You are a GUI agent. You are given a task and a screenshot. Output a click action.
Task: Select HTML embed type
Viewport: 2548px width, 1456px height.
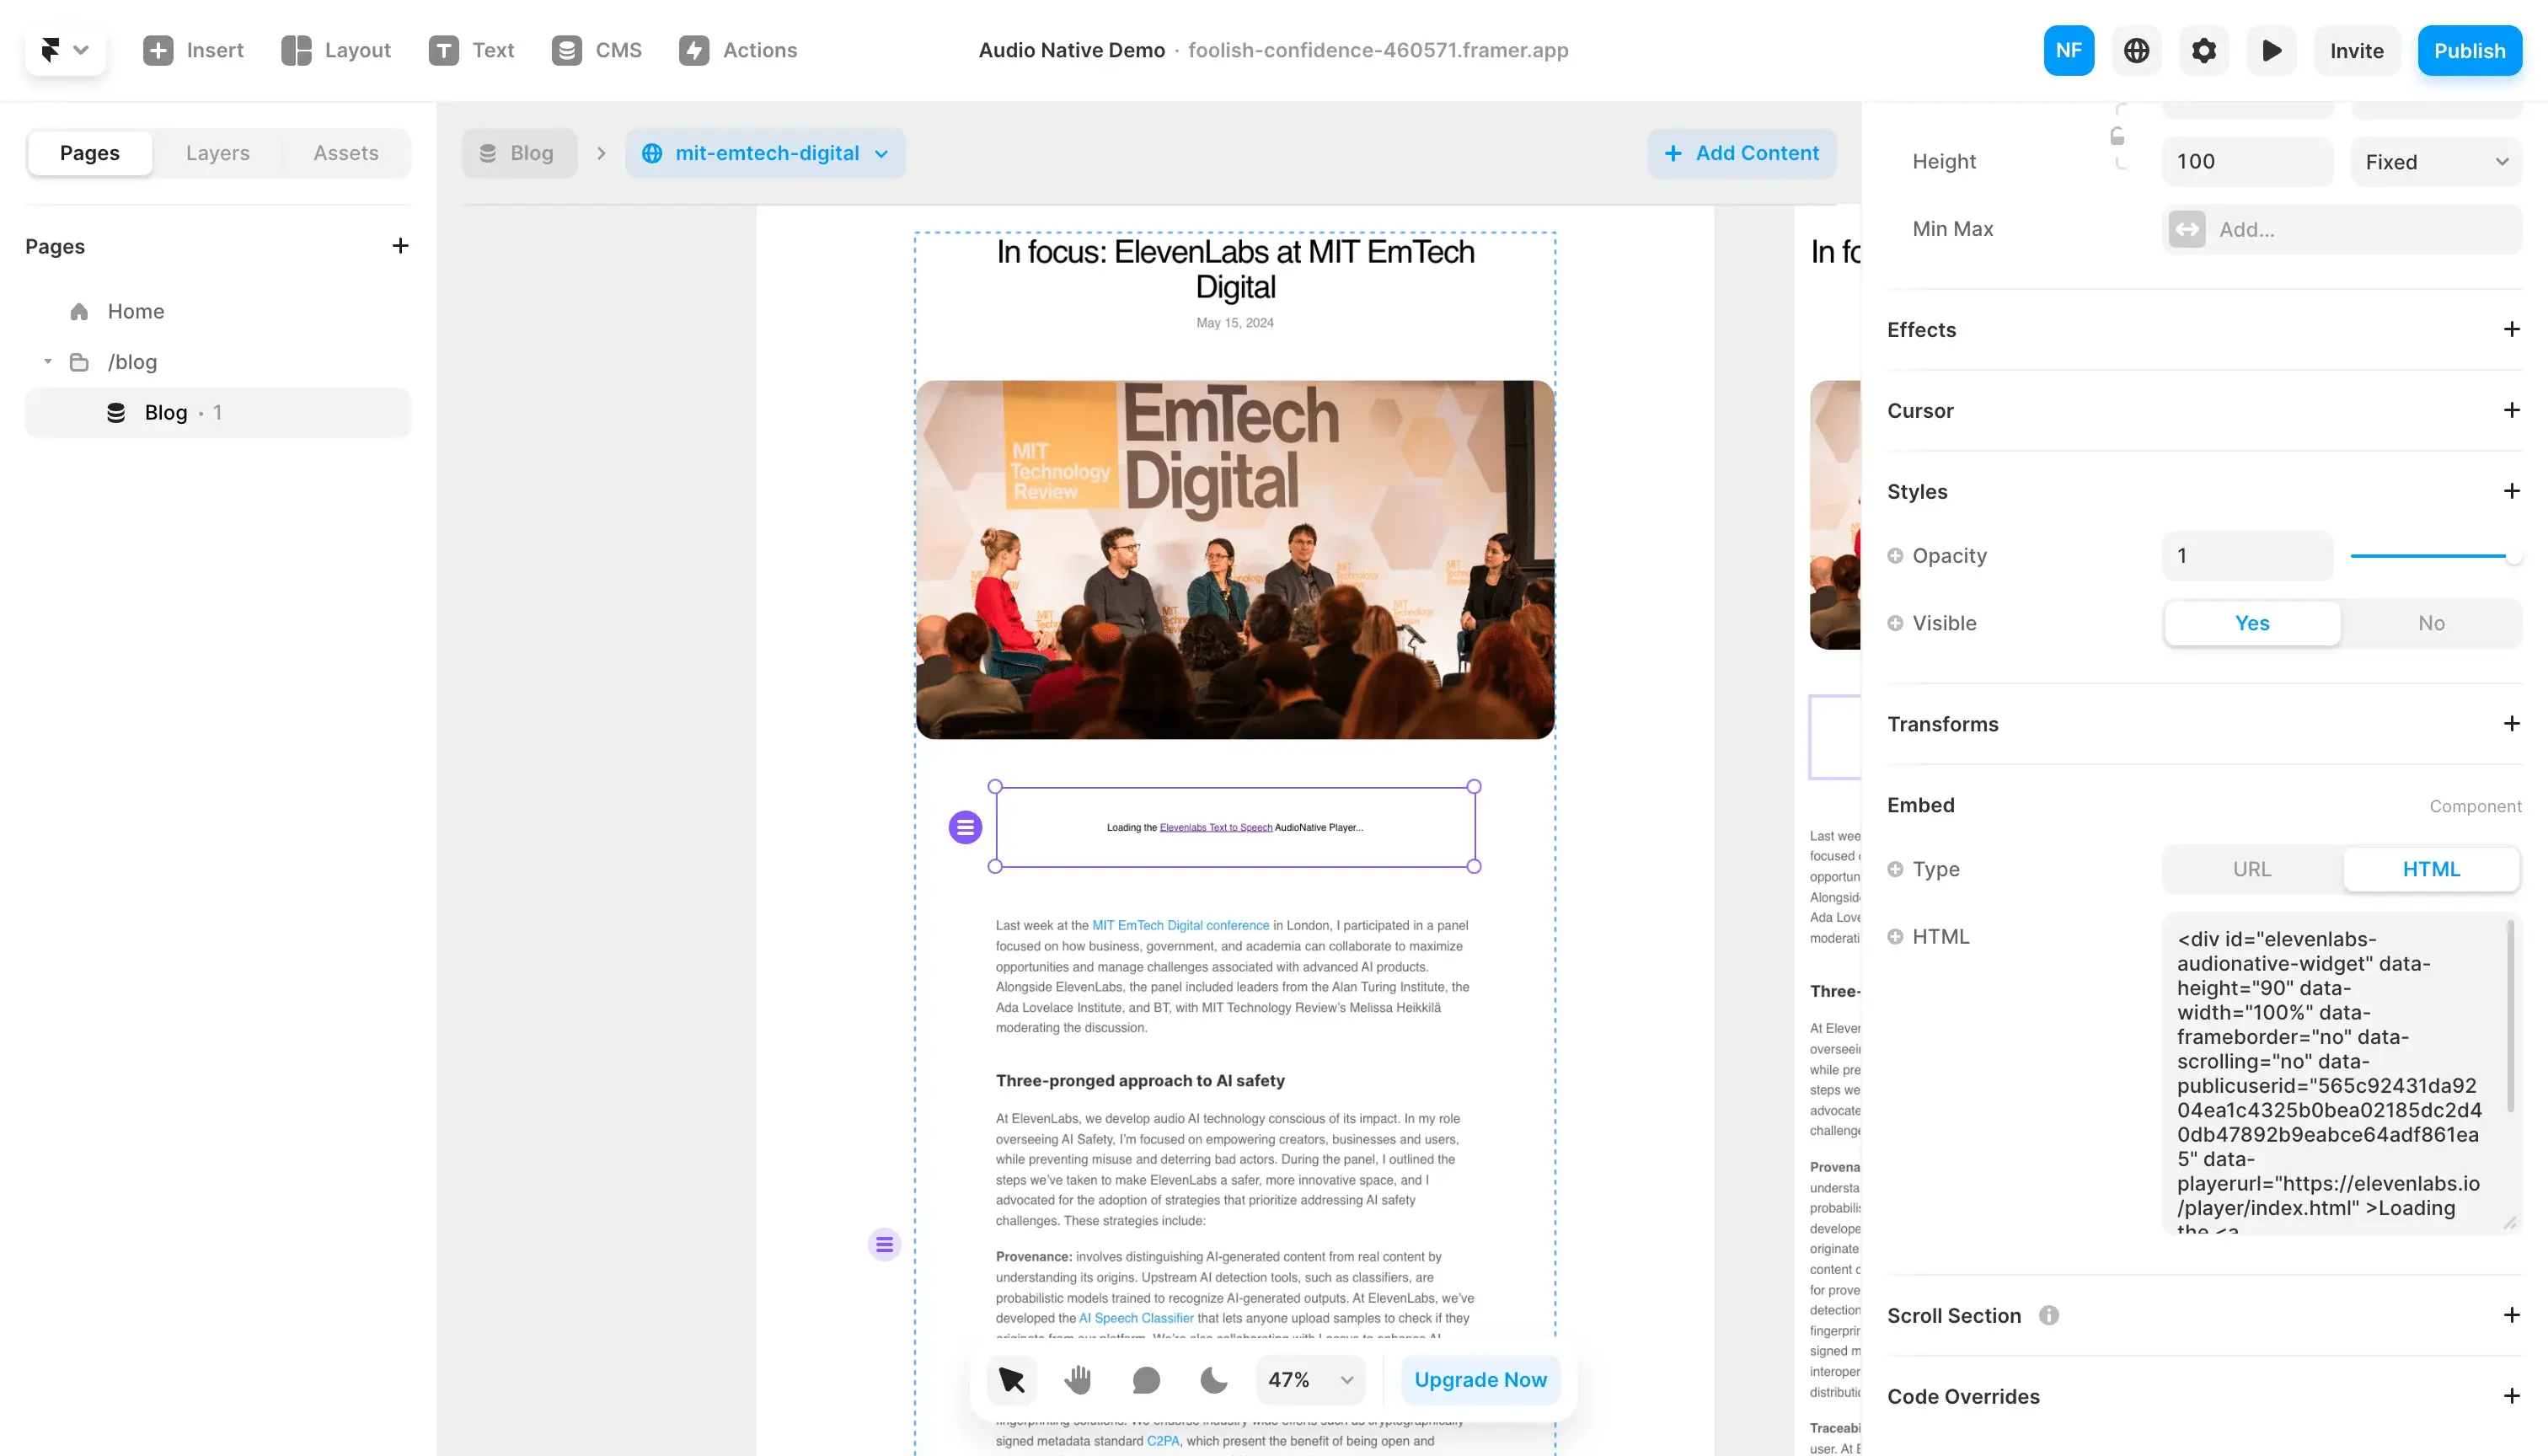click(x=2431, y=869)
